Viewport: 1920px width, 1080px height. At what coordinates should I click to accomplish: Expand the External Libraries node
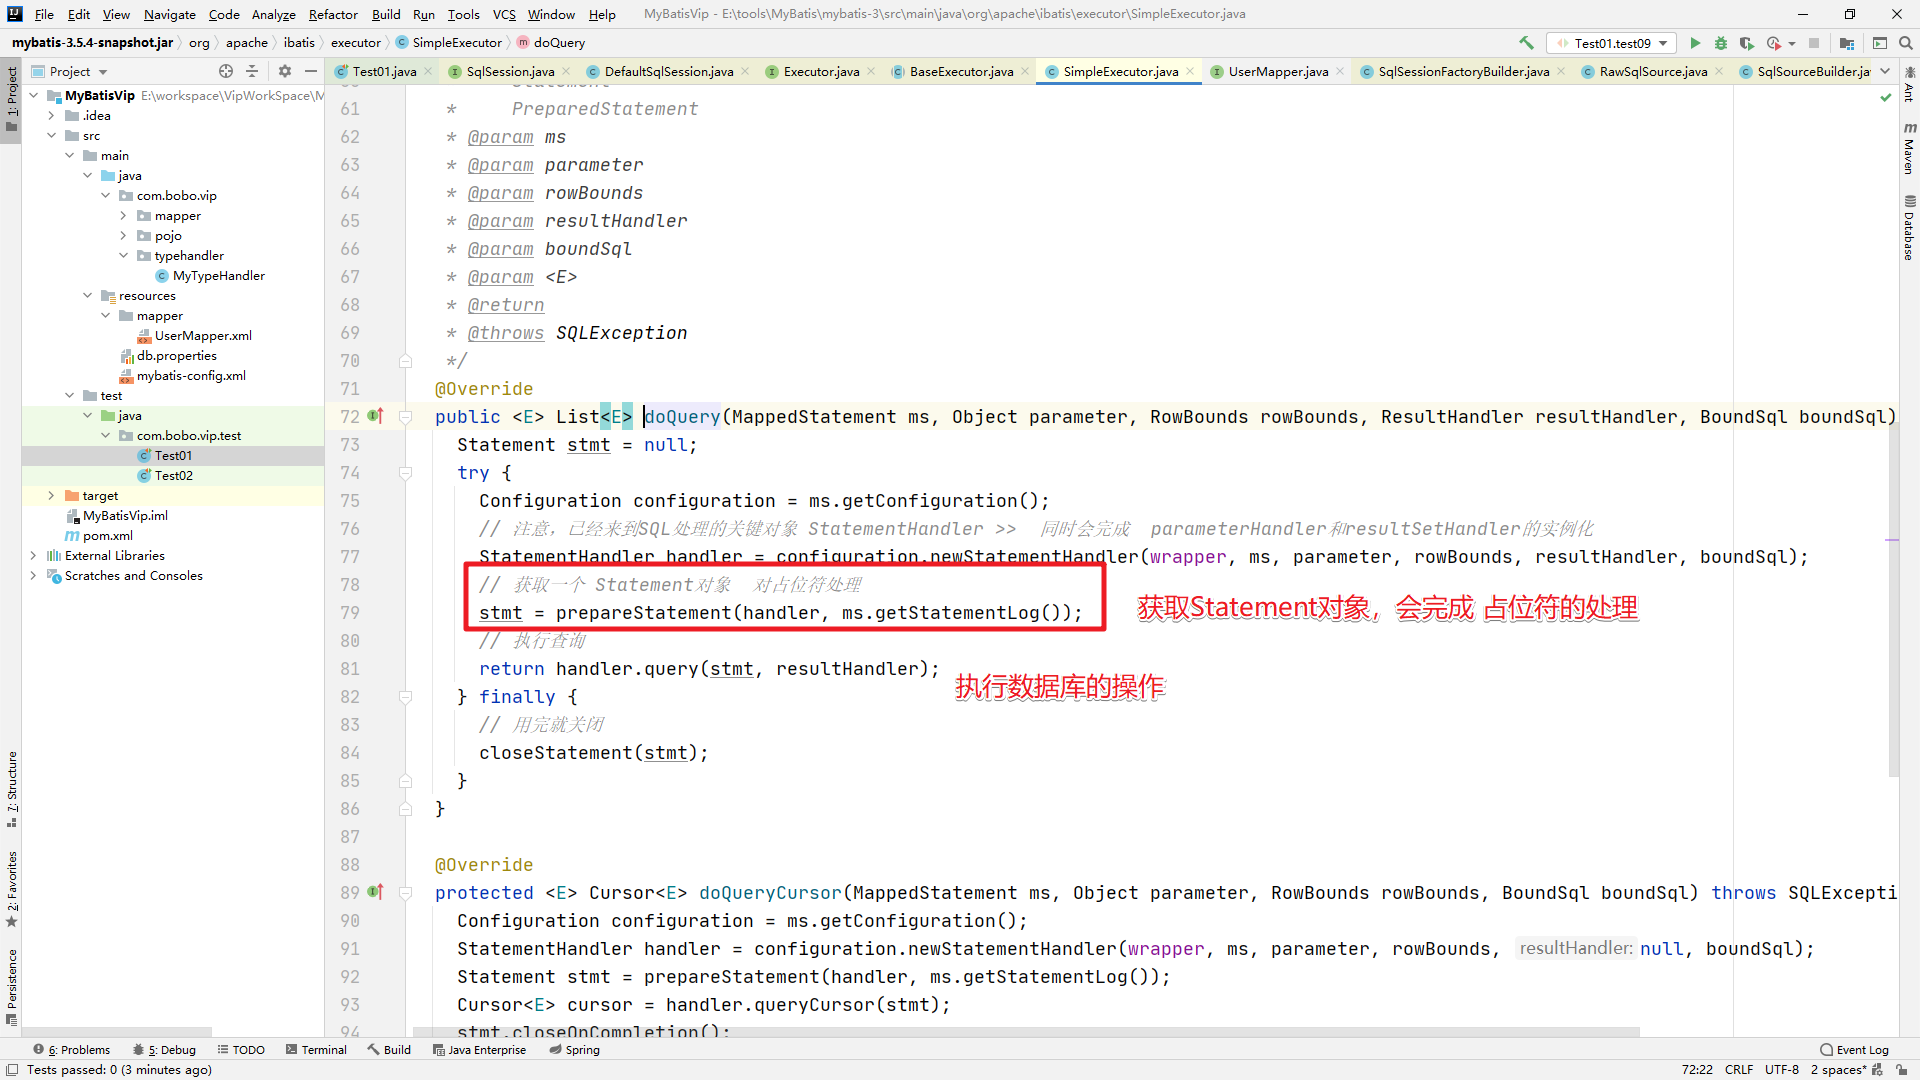[x=33, y=556]
